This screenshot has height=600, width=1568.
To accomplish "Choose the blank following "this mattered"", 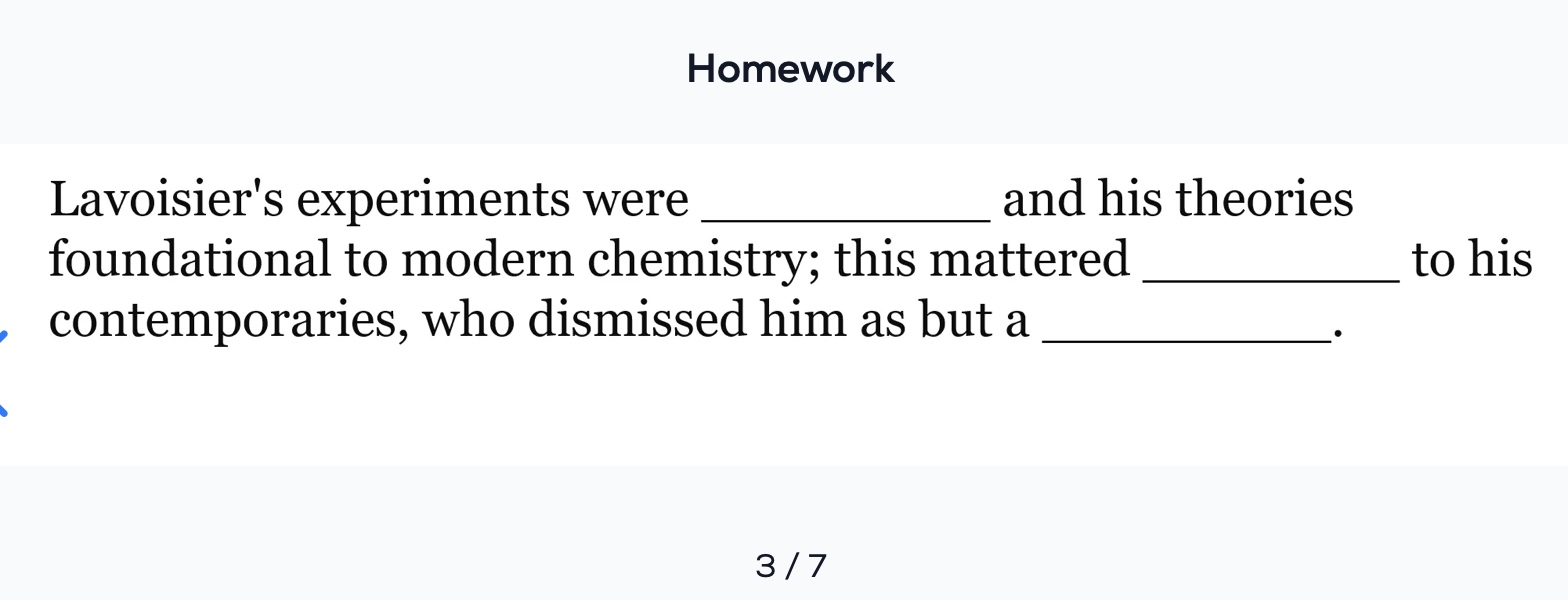I will tap(1271, 260).
